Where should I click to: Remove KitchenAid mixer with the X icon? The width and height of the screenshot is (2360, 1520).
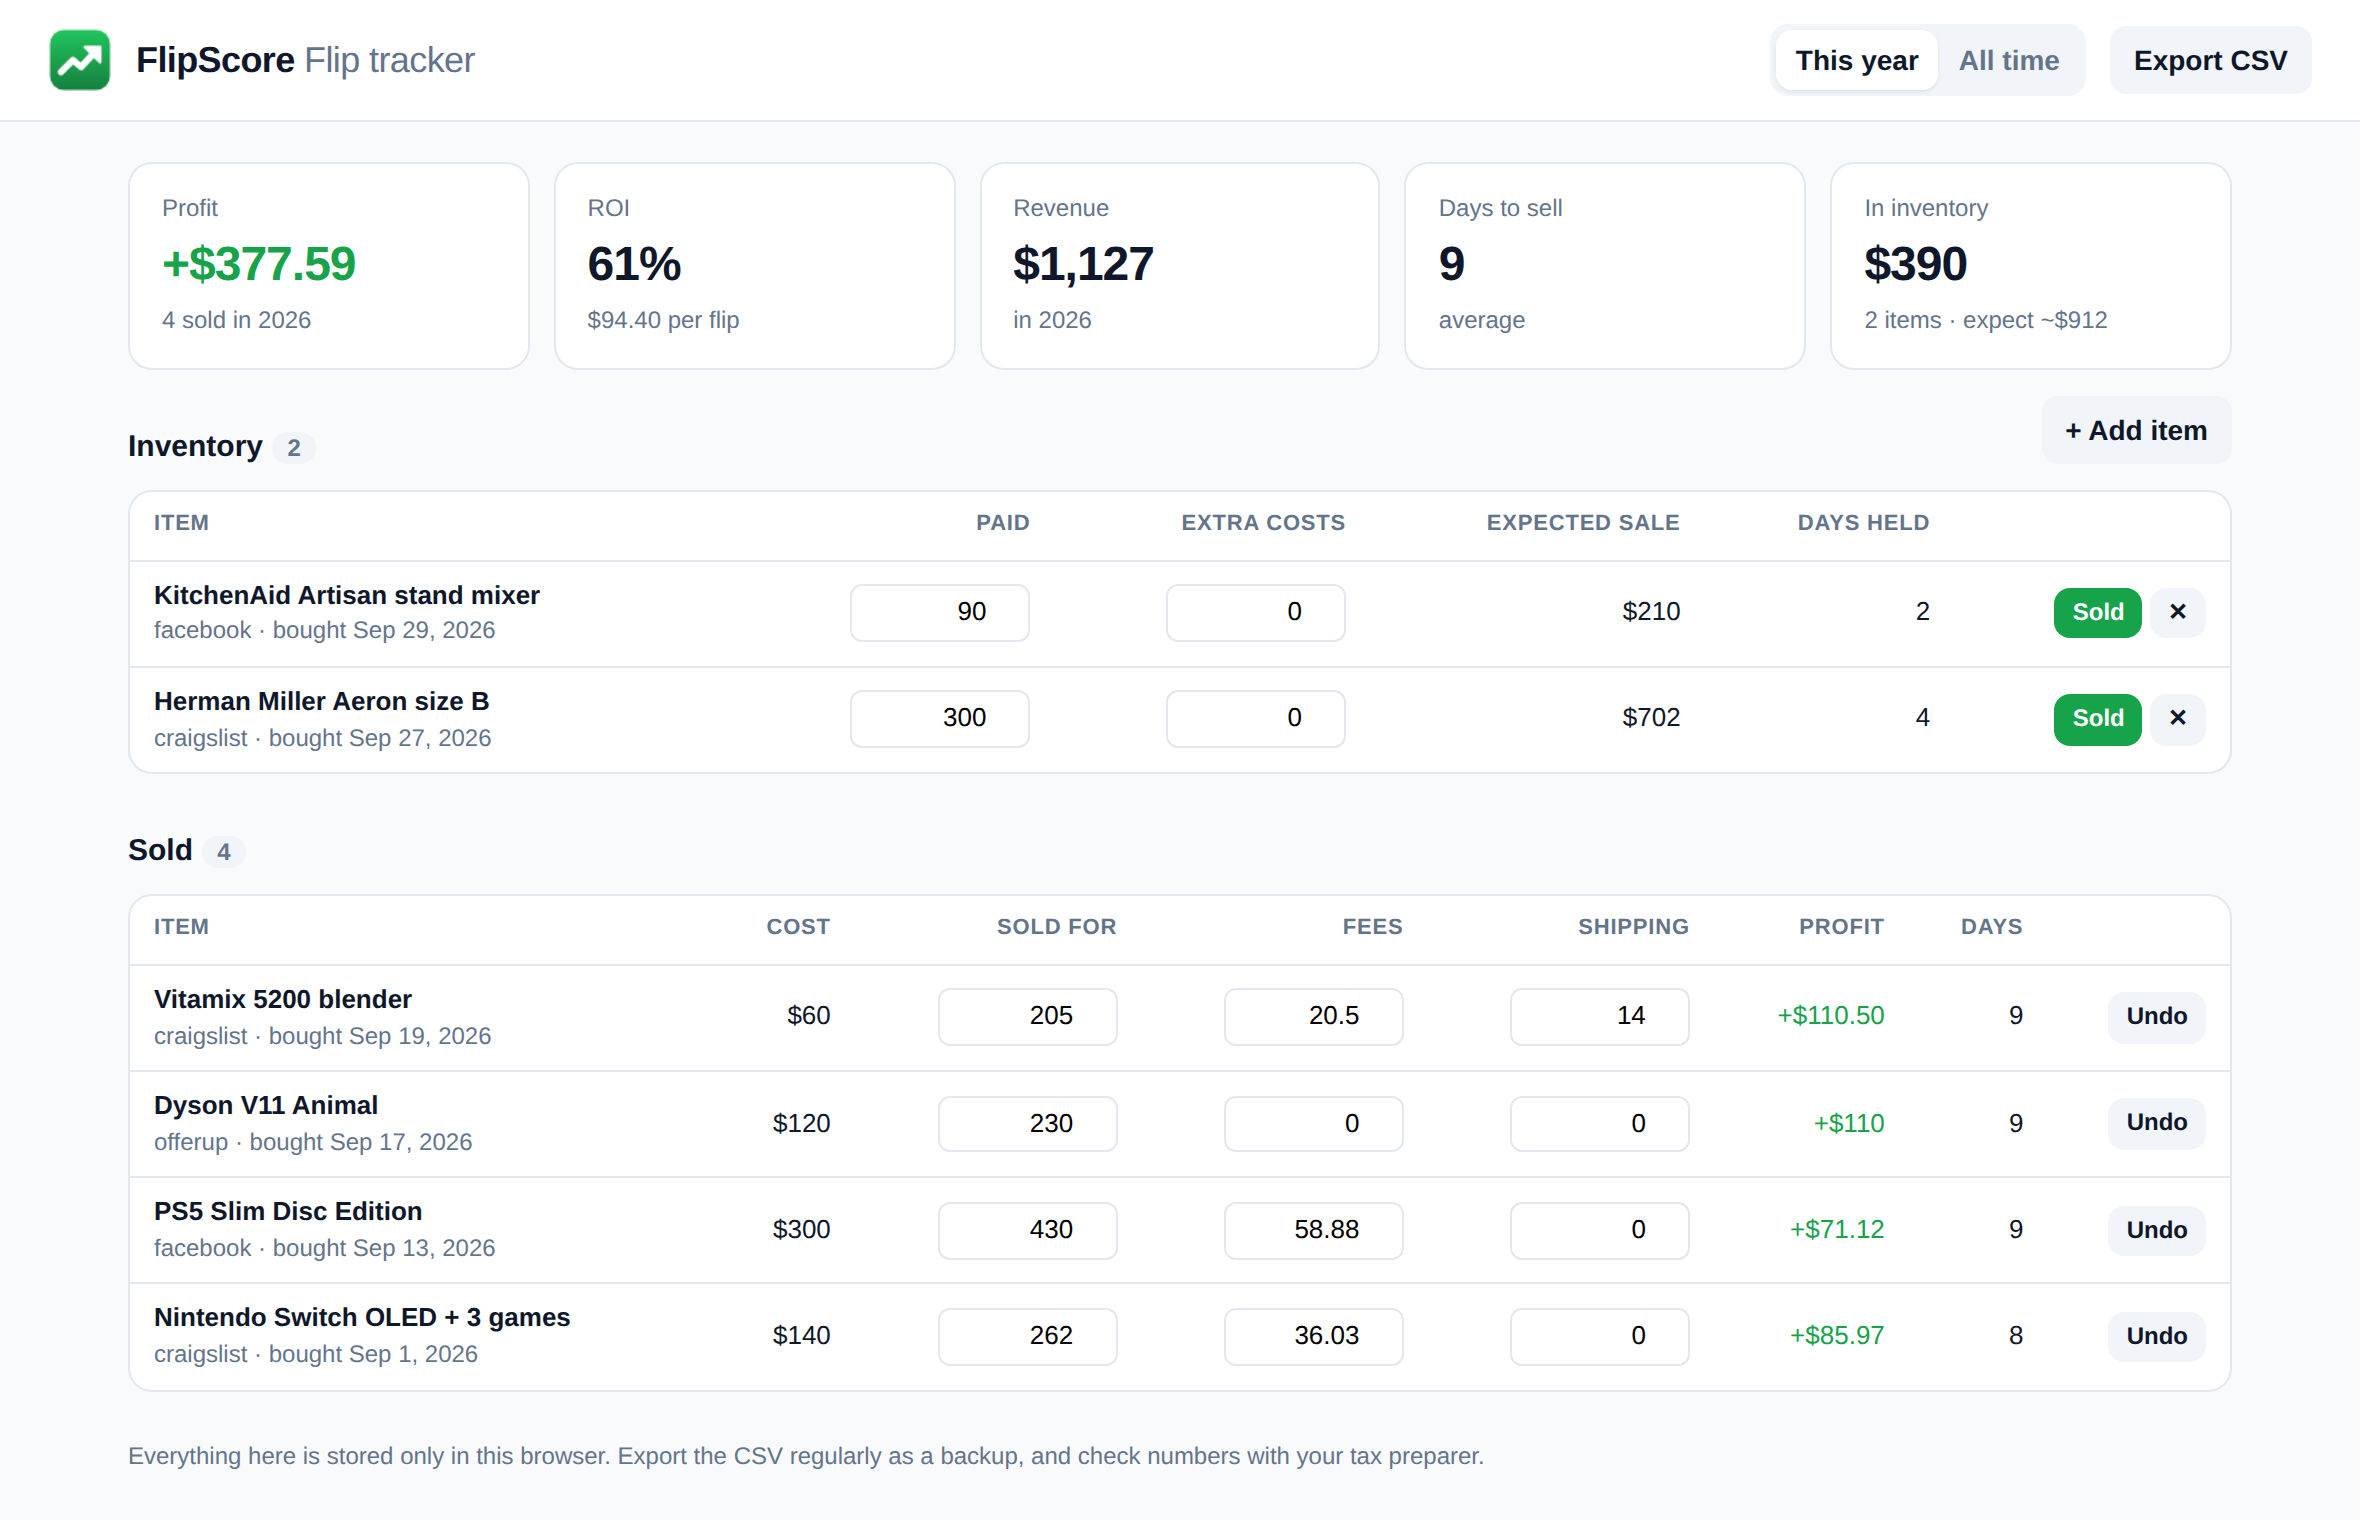pos(2178,612)
